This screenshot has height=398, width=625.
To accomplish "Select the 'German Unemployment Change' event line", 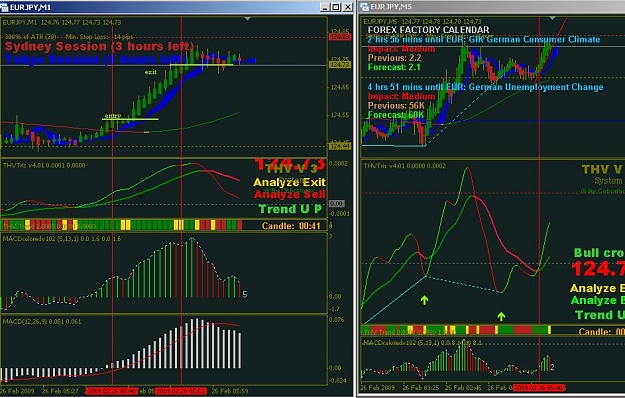I will pyautogui.click(x=485, y=87).
